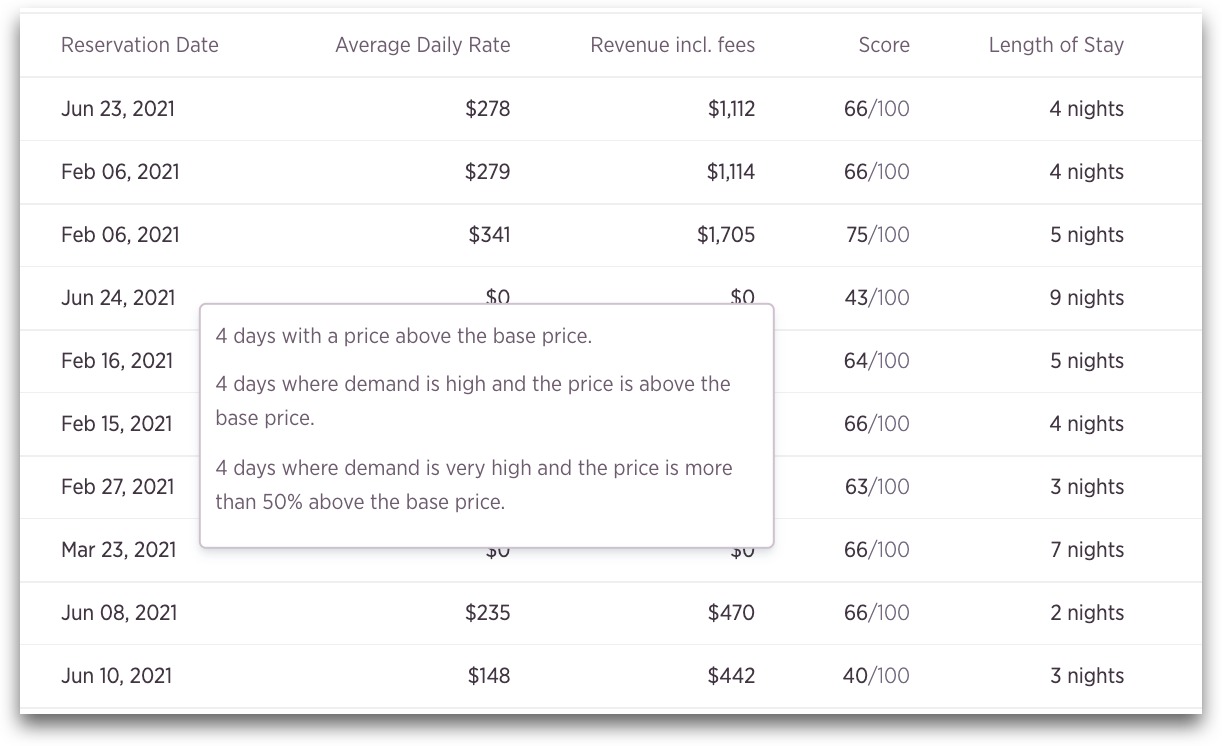The height and width of the screenshot is (746, 1222).
Task: Select the Jun 24, 2021 reservation date
Action: point(118,298)
